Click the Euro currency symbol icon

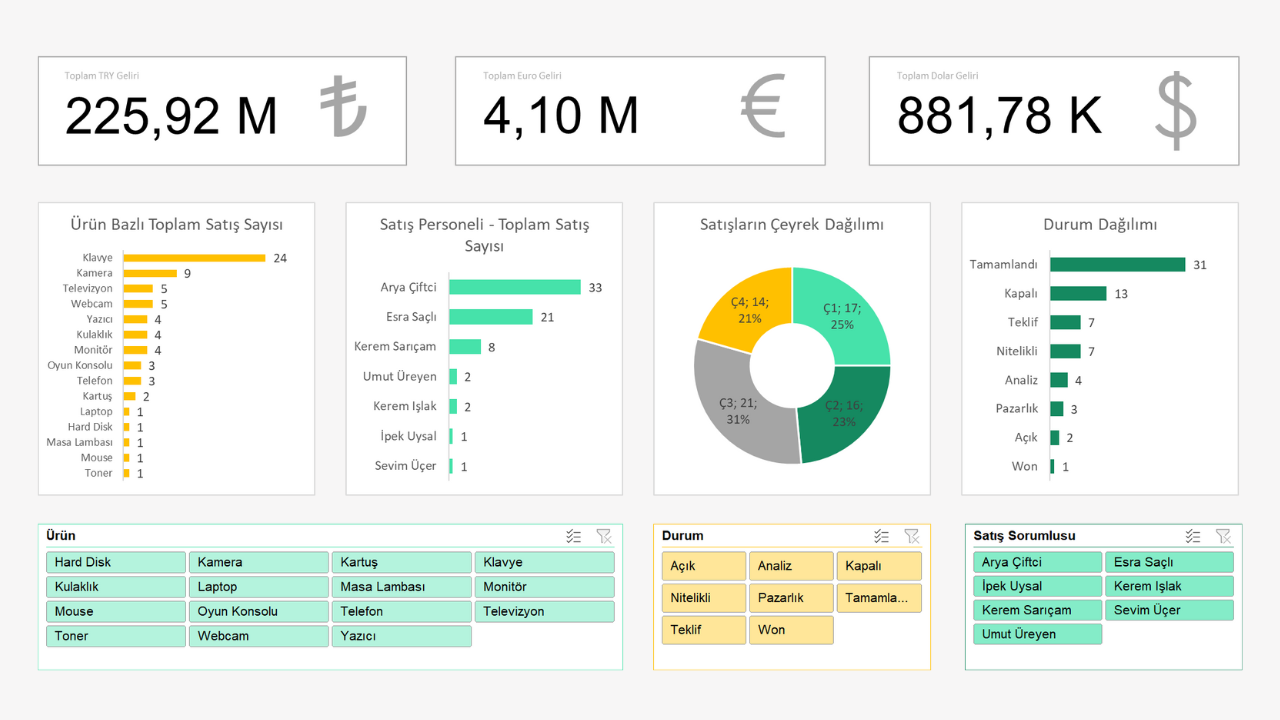click(763, 106)
